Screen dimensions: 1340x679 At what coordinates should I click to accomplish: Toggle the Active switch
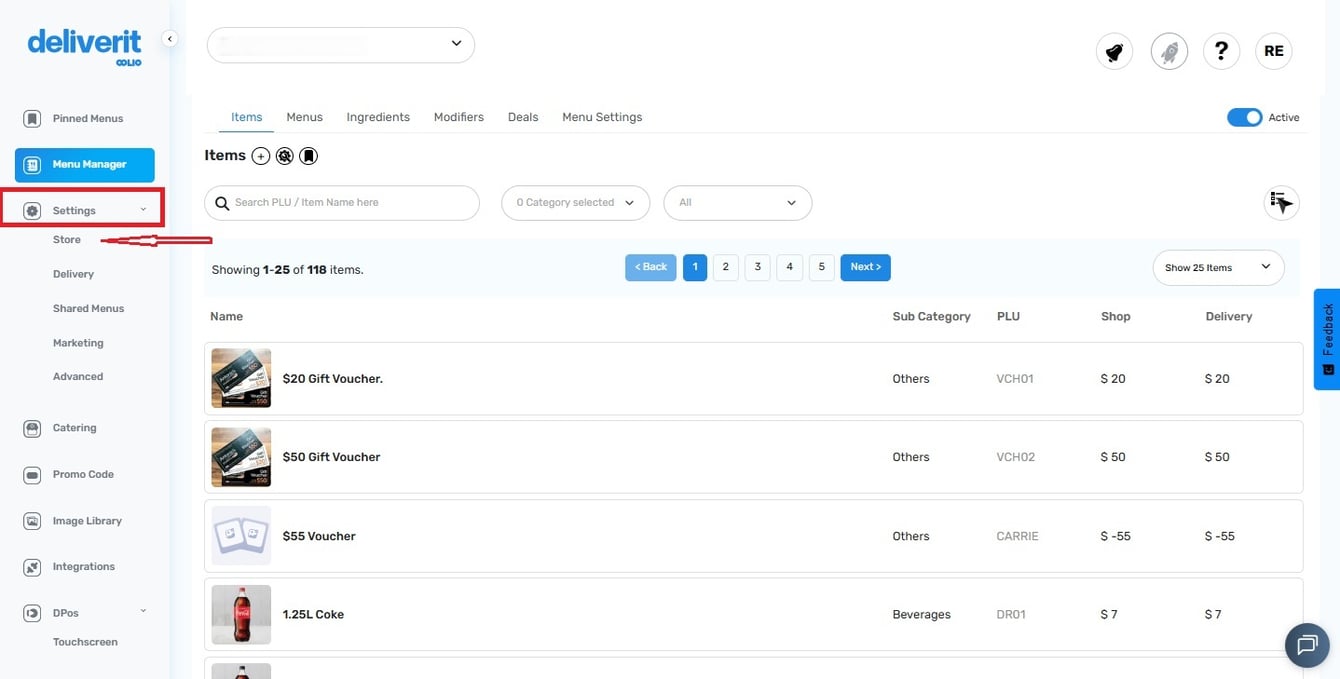click(1245, 118)
